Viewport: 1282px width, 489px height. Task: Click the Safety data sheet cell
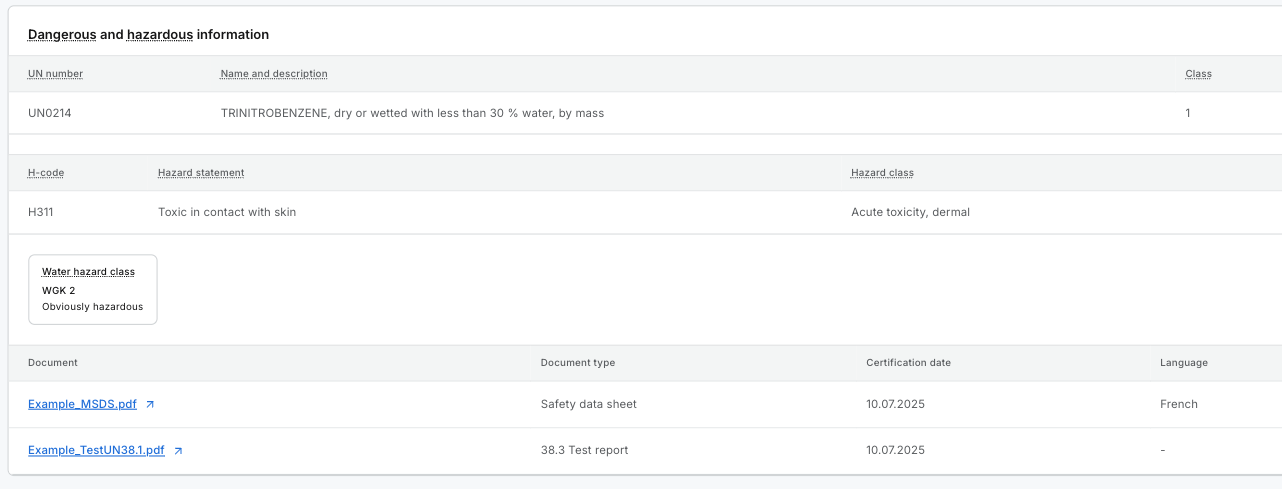point(588,404)
